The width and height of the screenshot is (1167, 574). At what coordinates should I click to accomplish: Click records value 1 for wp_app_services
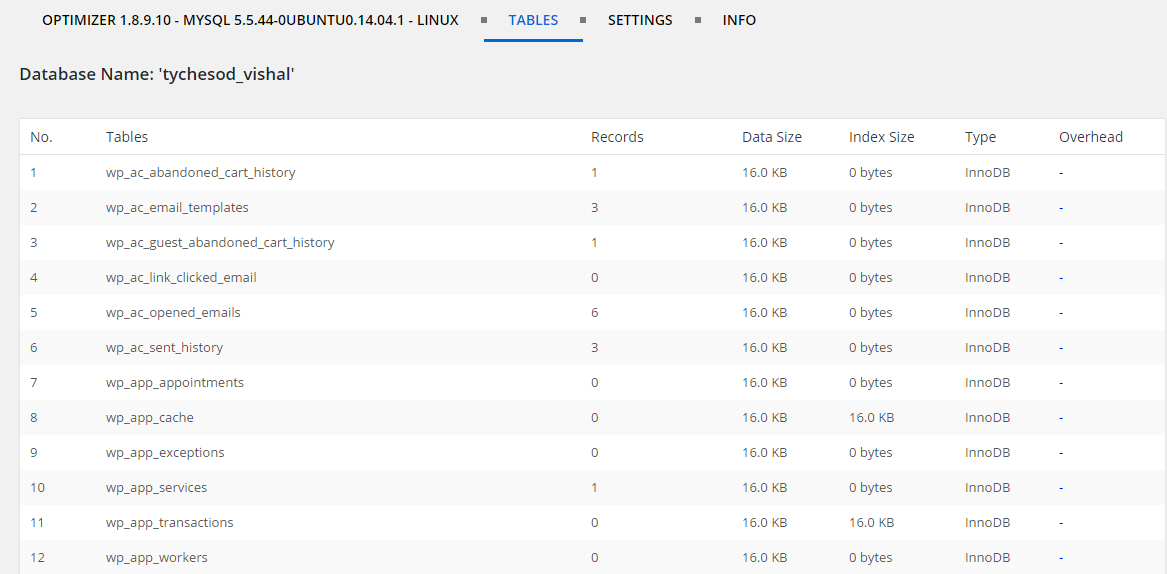594,488
